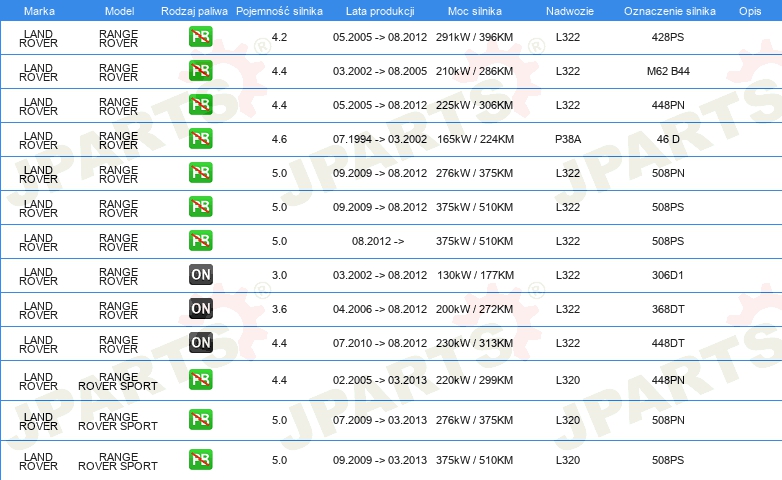782x480 pixels.
Task: Click the Rodzaj paliwa column header
Action: coord(195,11)
